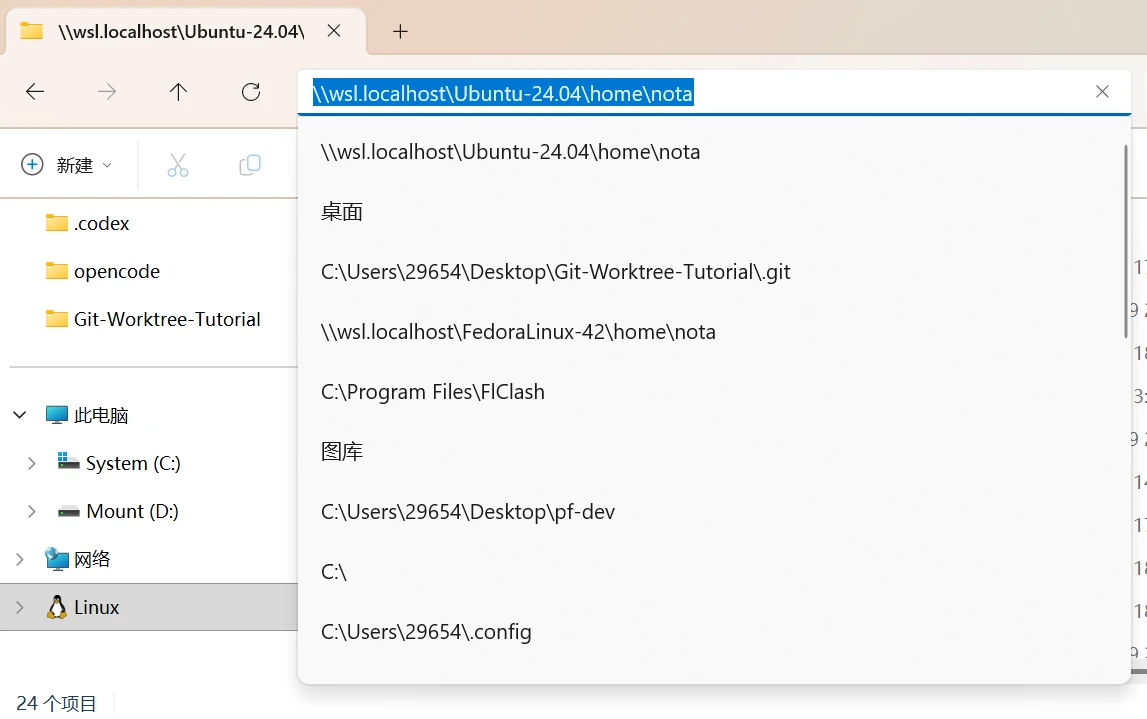Open the Git-Worktree-Tutorial folder in sidebar
Viewport: 1147px width, 719px height.
coord(166,319)
